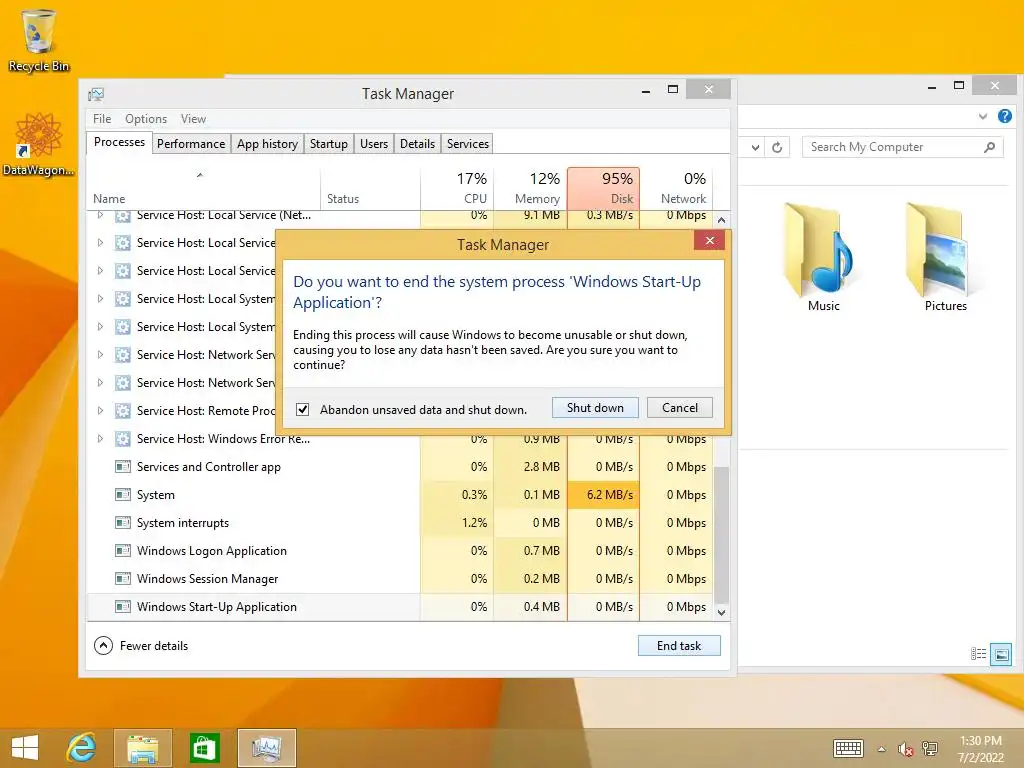Click the Task Manager title bar icon
Screen dimensions: 1024x768
(x=96, y=94)
